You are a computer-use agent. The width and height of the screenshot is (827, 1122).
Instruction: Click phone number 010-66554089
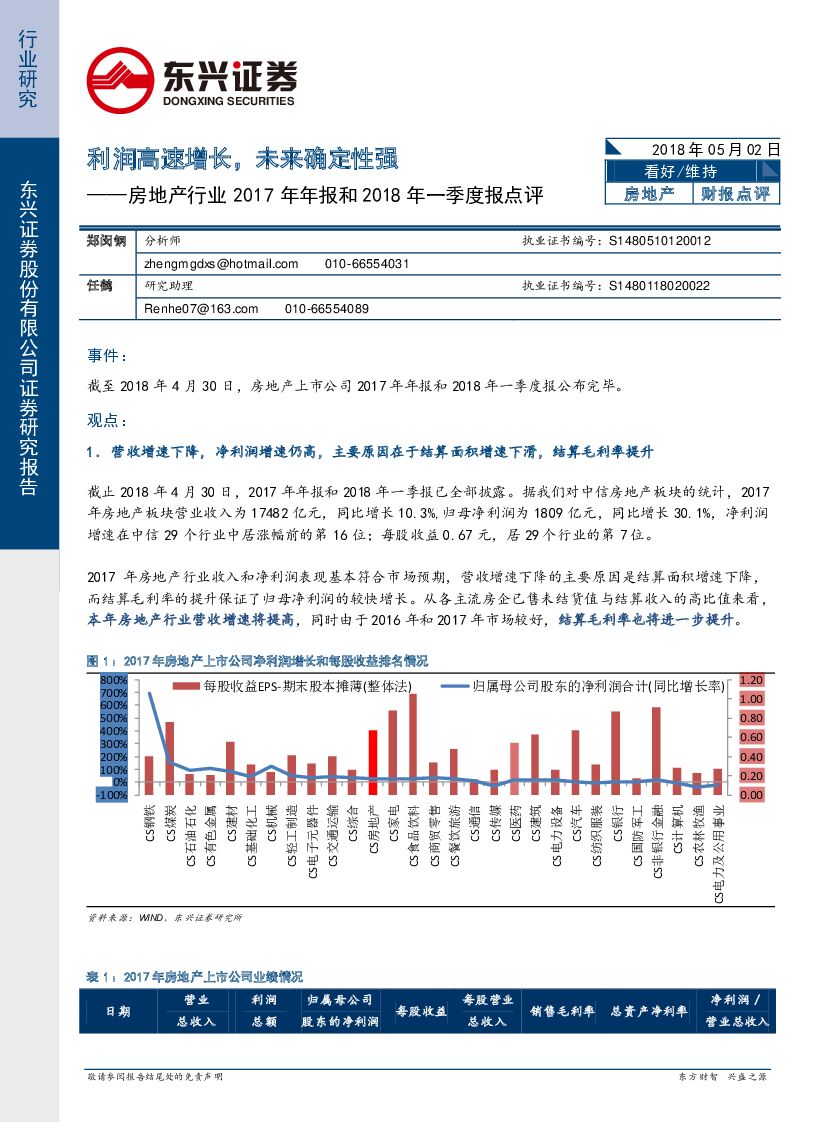[x=326, y=309]
